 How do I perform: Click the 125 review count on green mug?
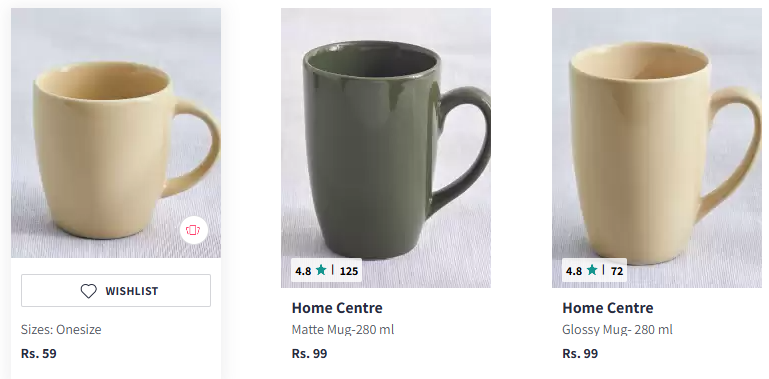(x=349, y=271)
